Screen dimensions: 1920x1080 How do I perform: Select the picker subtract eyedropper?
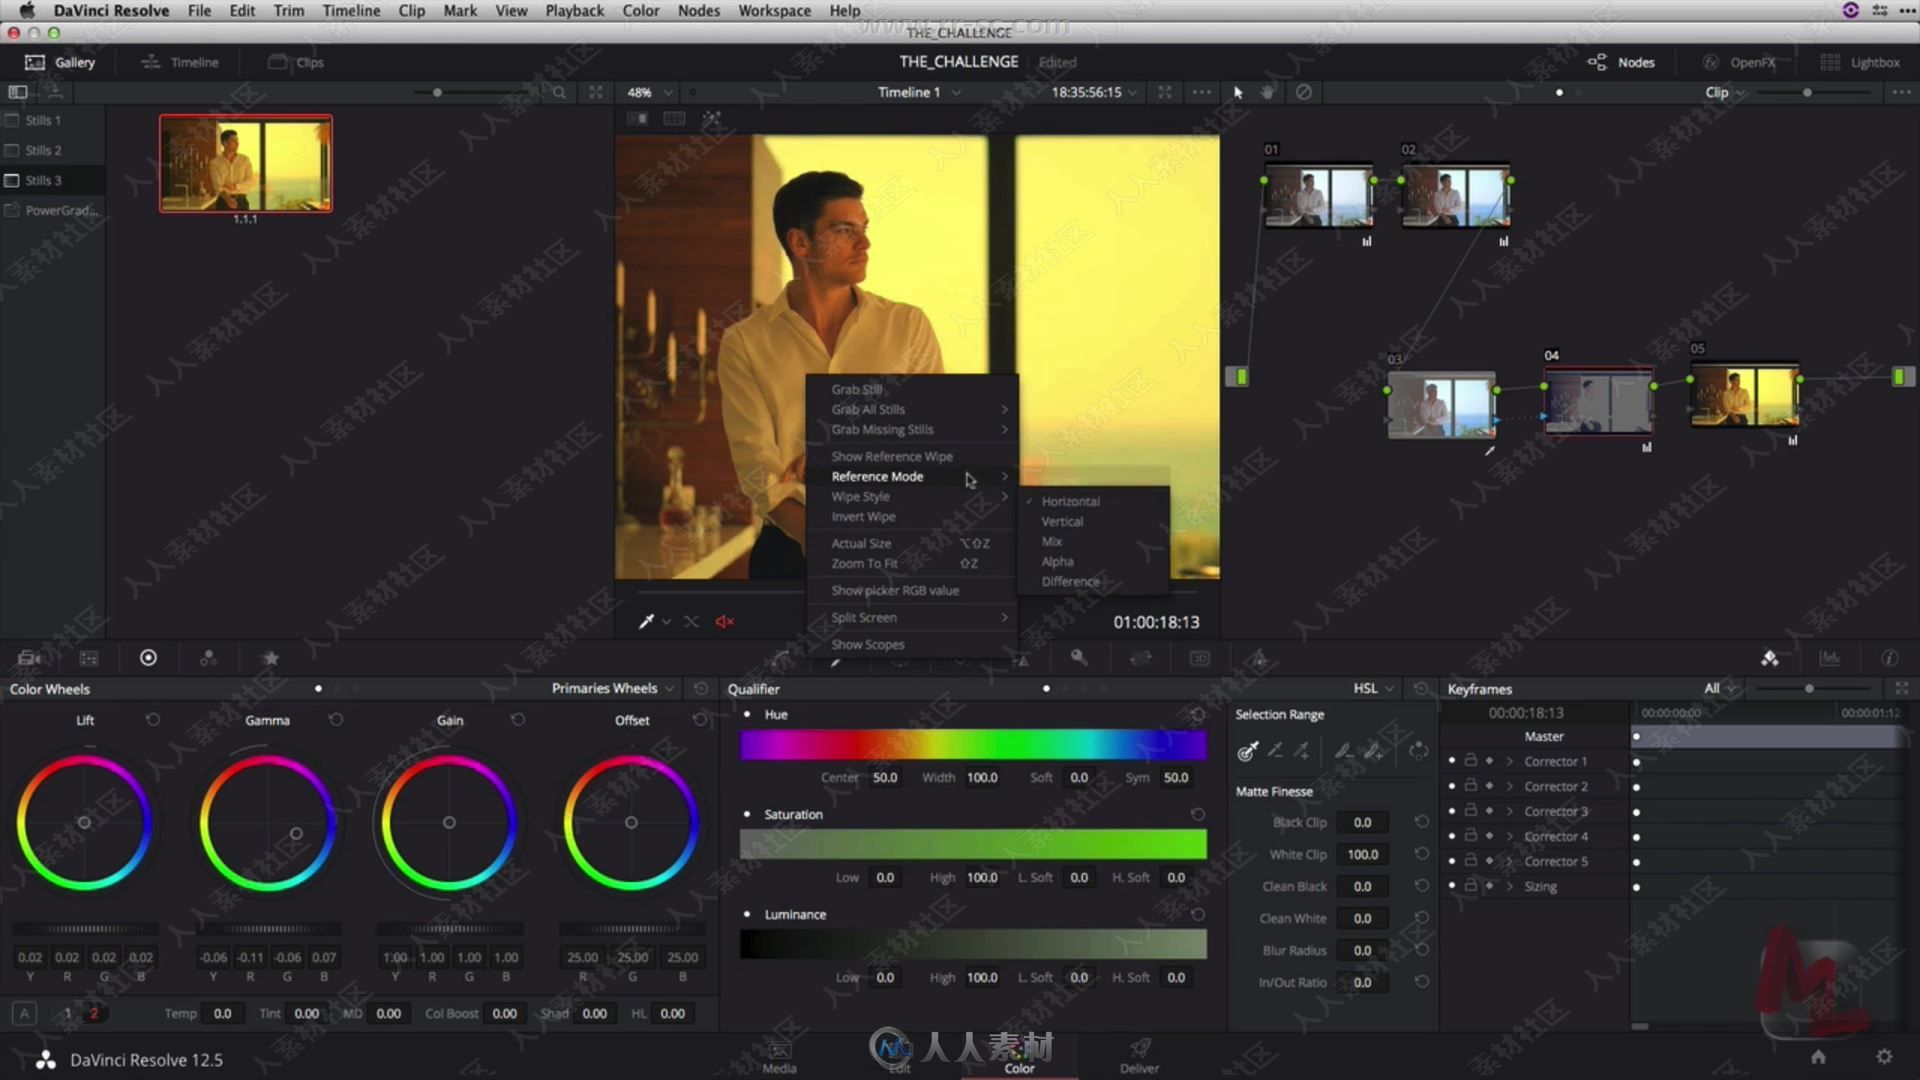(1275, 751)
